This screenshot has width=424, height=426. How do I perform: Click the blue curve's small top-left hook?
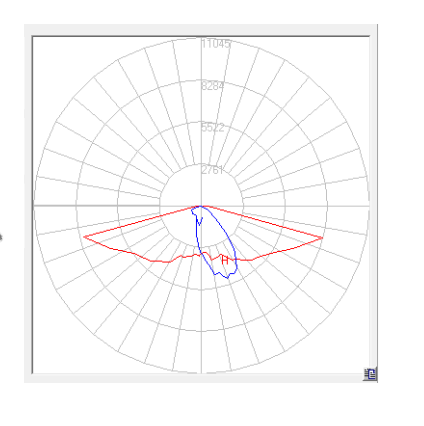click(194, 210)
